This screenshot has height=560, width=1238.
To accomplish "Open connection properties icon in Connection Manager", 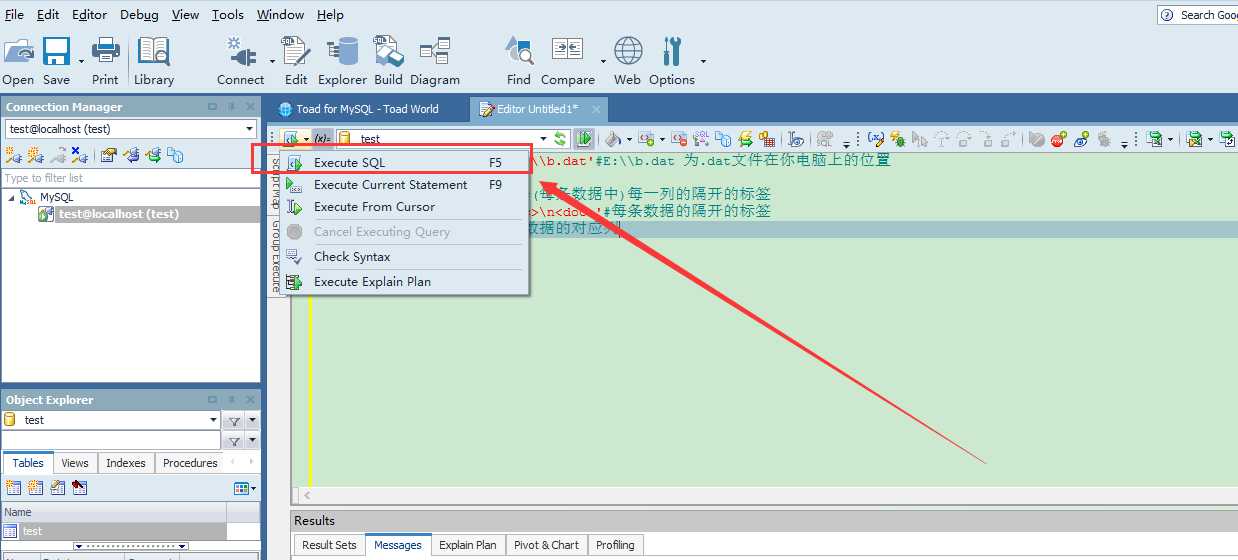I will [109, 155].
